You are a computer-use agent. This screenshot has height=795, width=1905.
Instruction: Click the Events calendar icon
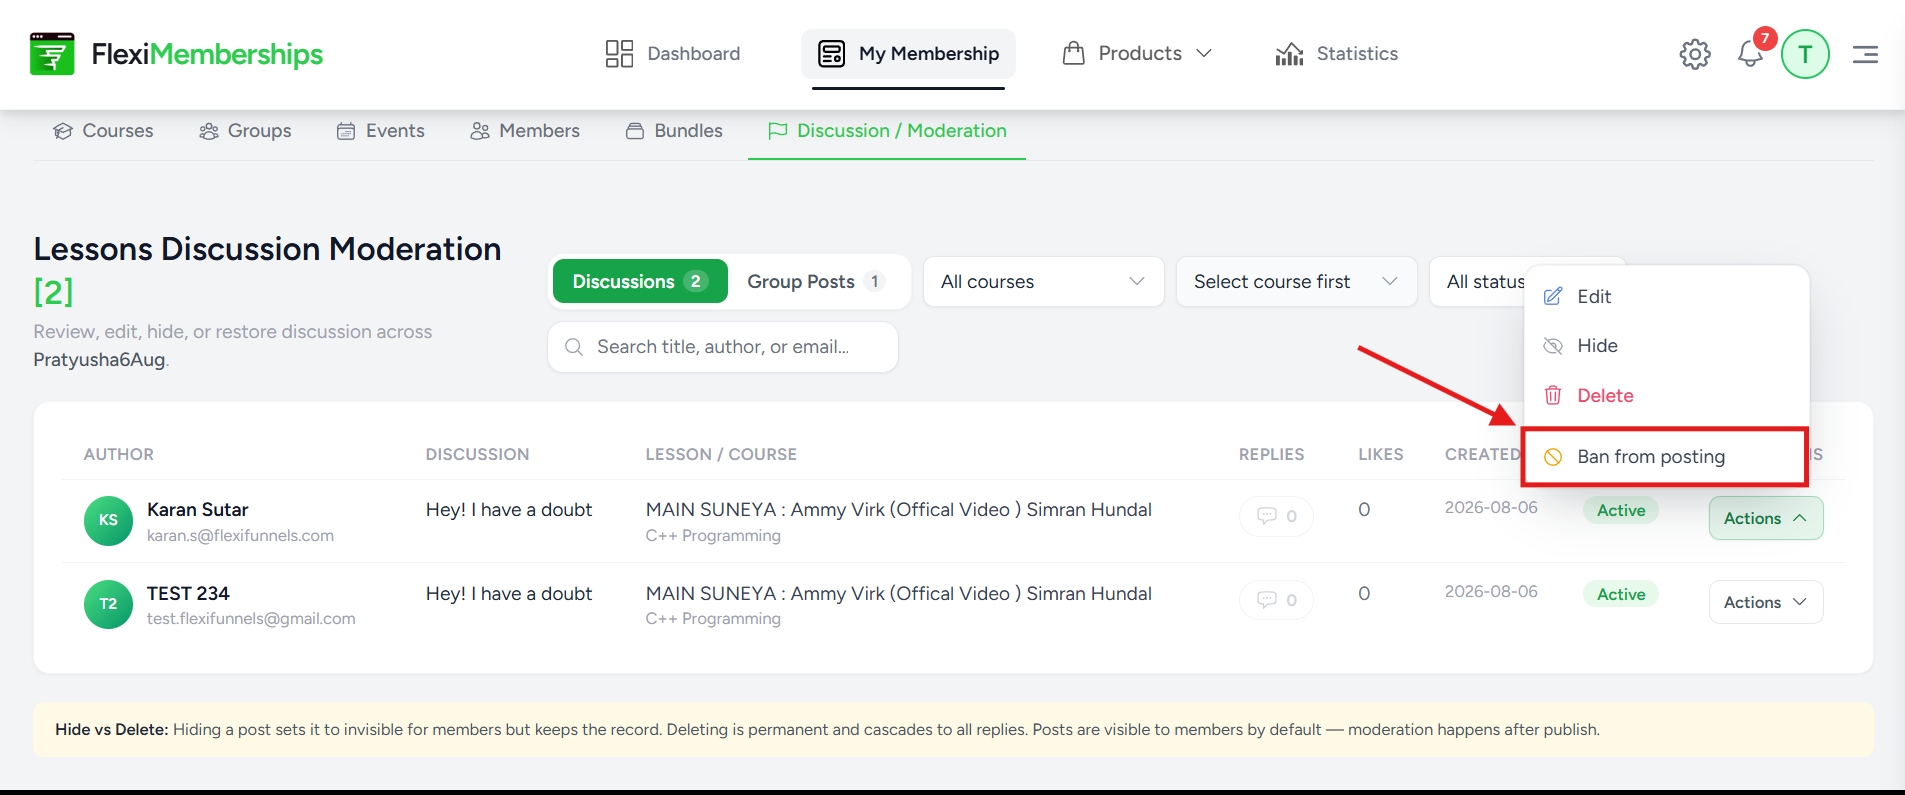pyautogui.click(x=346, y=131)
